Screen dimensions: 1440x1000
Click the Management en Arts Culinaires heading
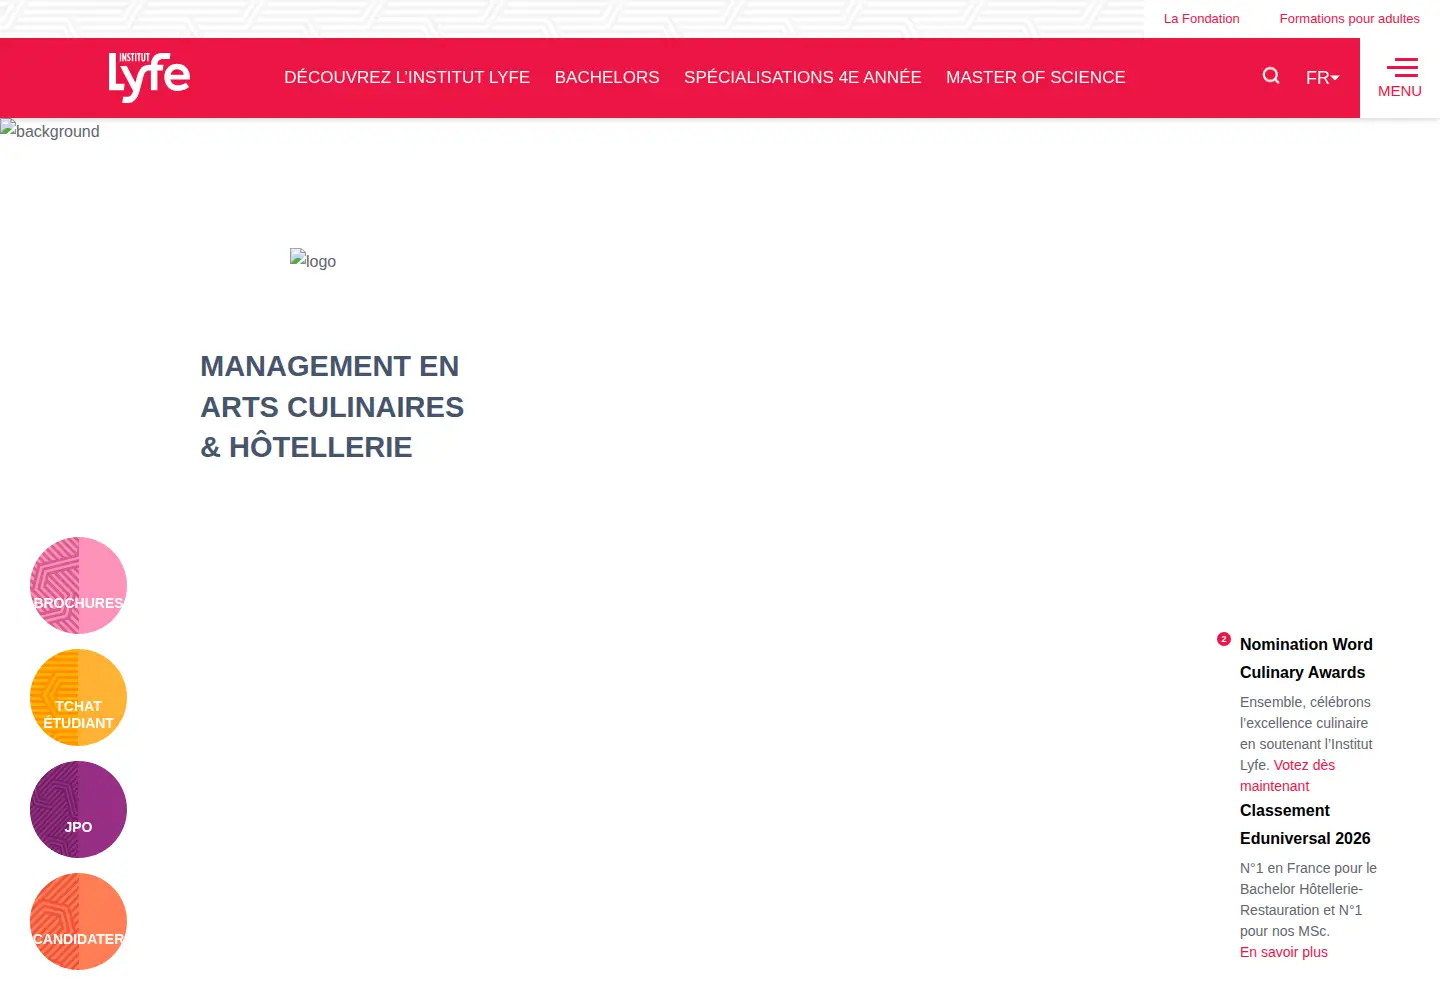click(x=332, y=406)
